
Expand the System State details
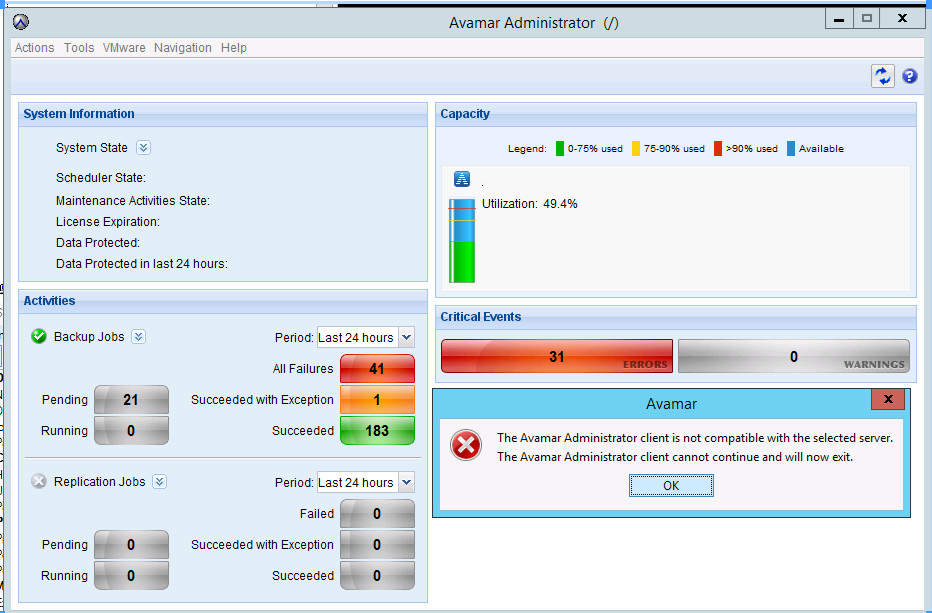143,147
